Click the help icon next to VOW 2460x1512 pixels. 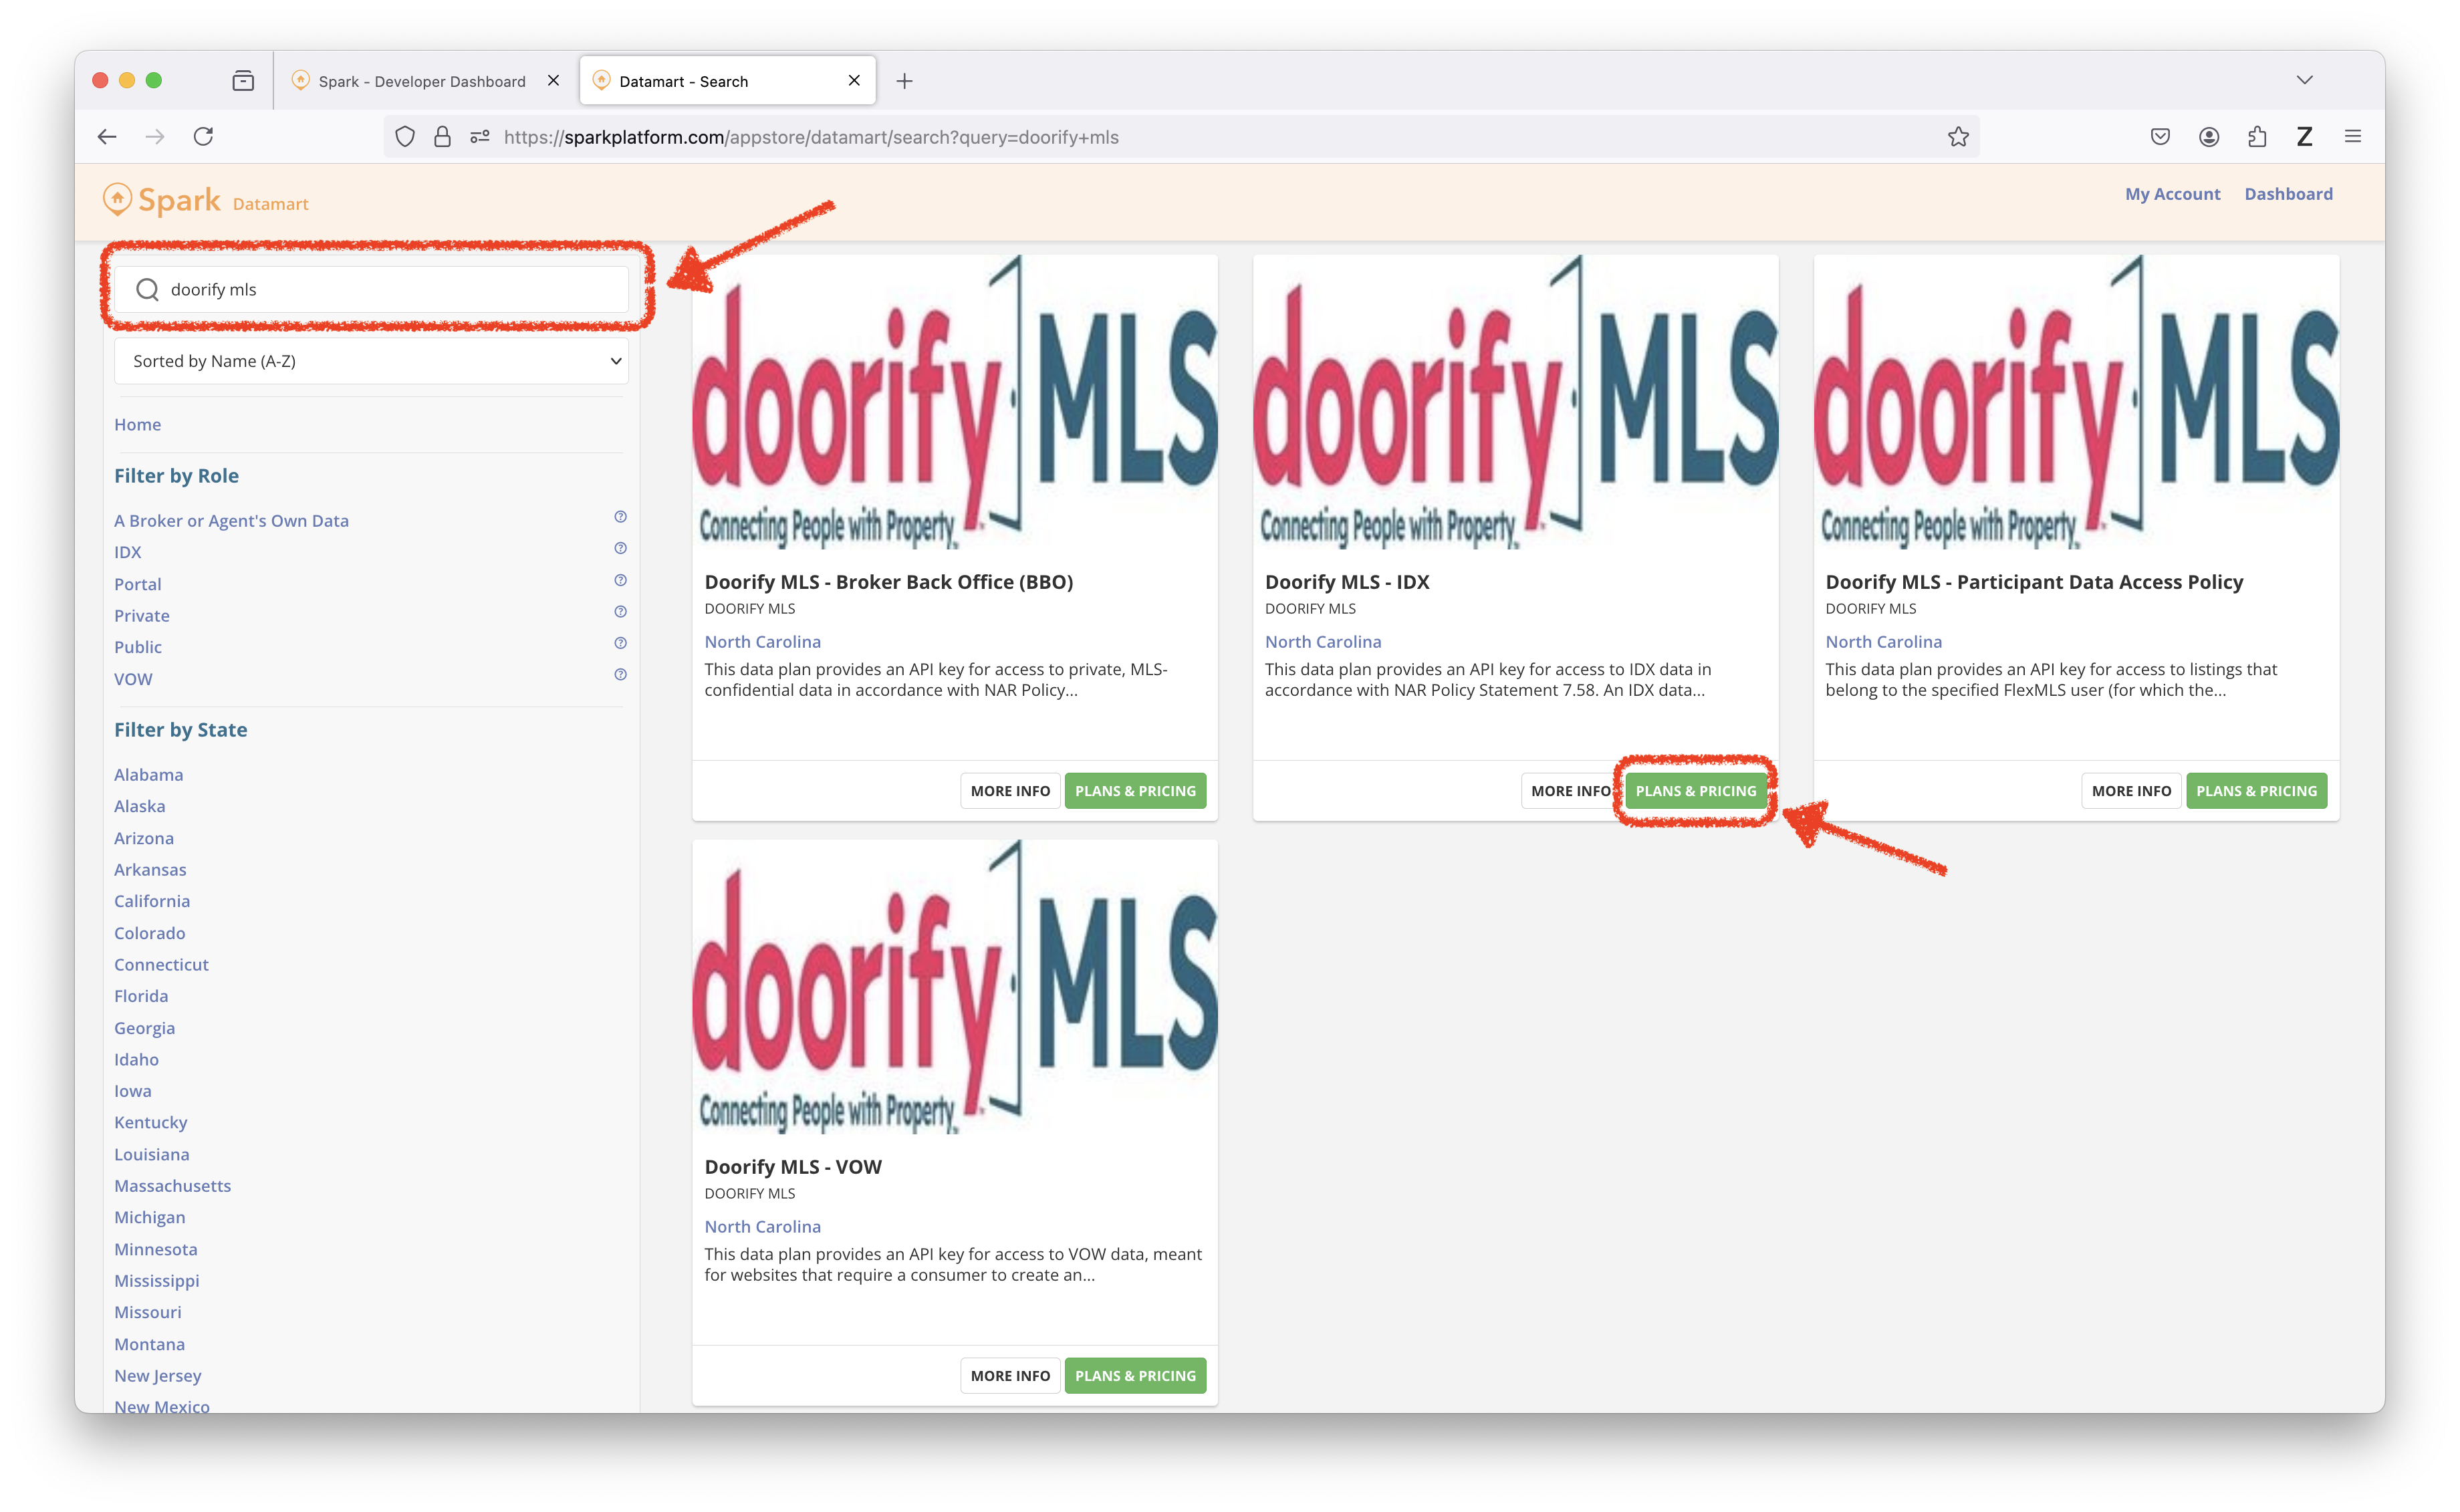point(620,674)
